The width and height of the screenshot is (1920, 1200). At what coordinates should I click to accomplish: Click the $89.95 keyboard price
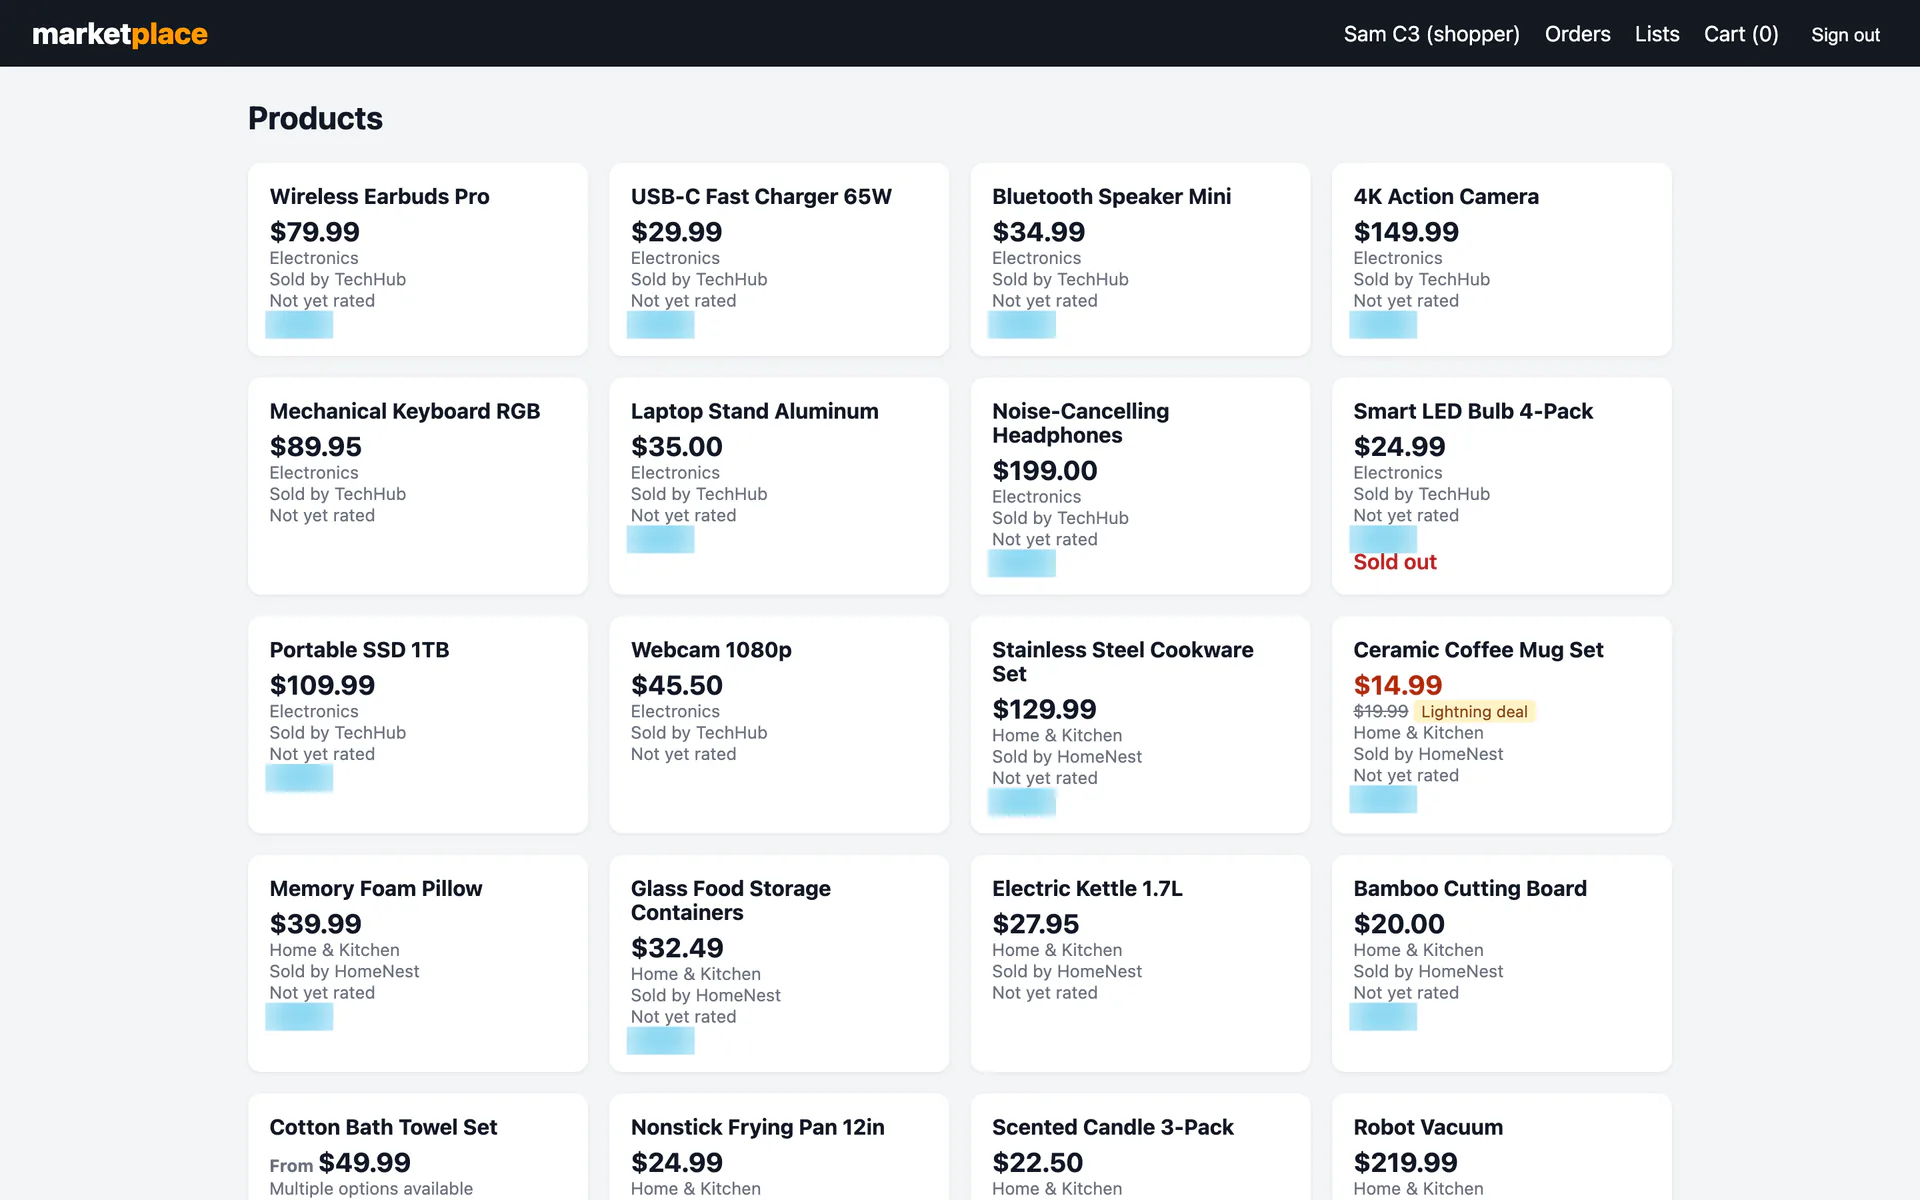[315, 447]
